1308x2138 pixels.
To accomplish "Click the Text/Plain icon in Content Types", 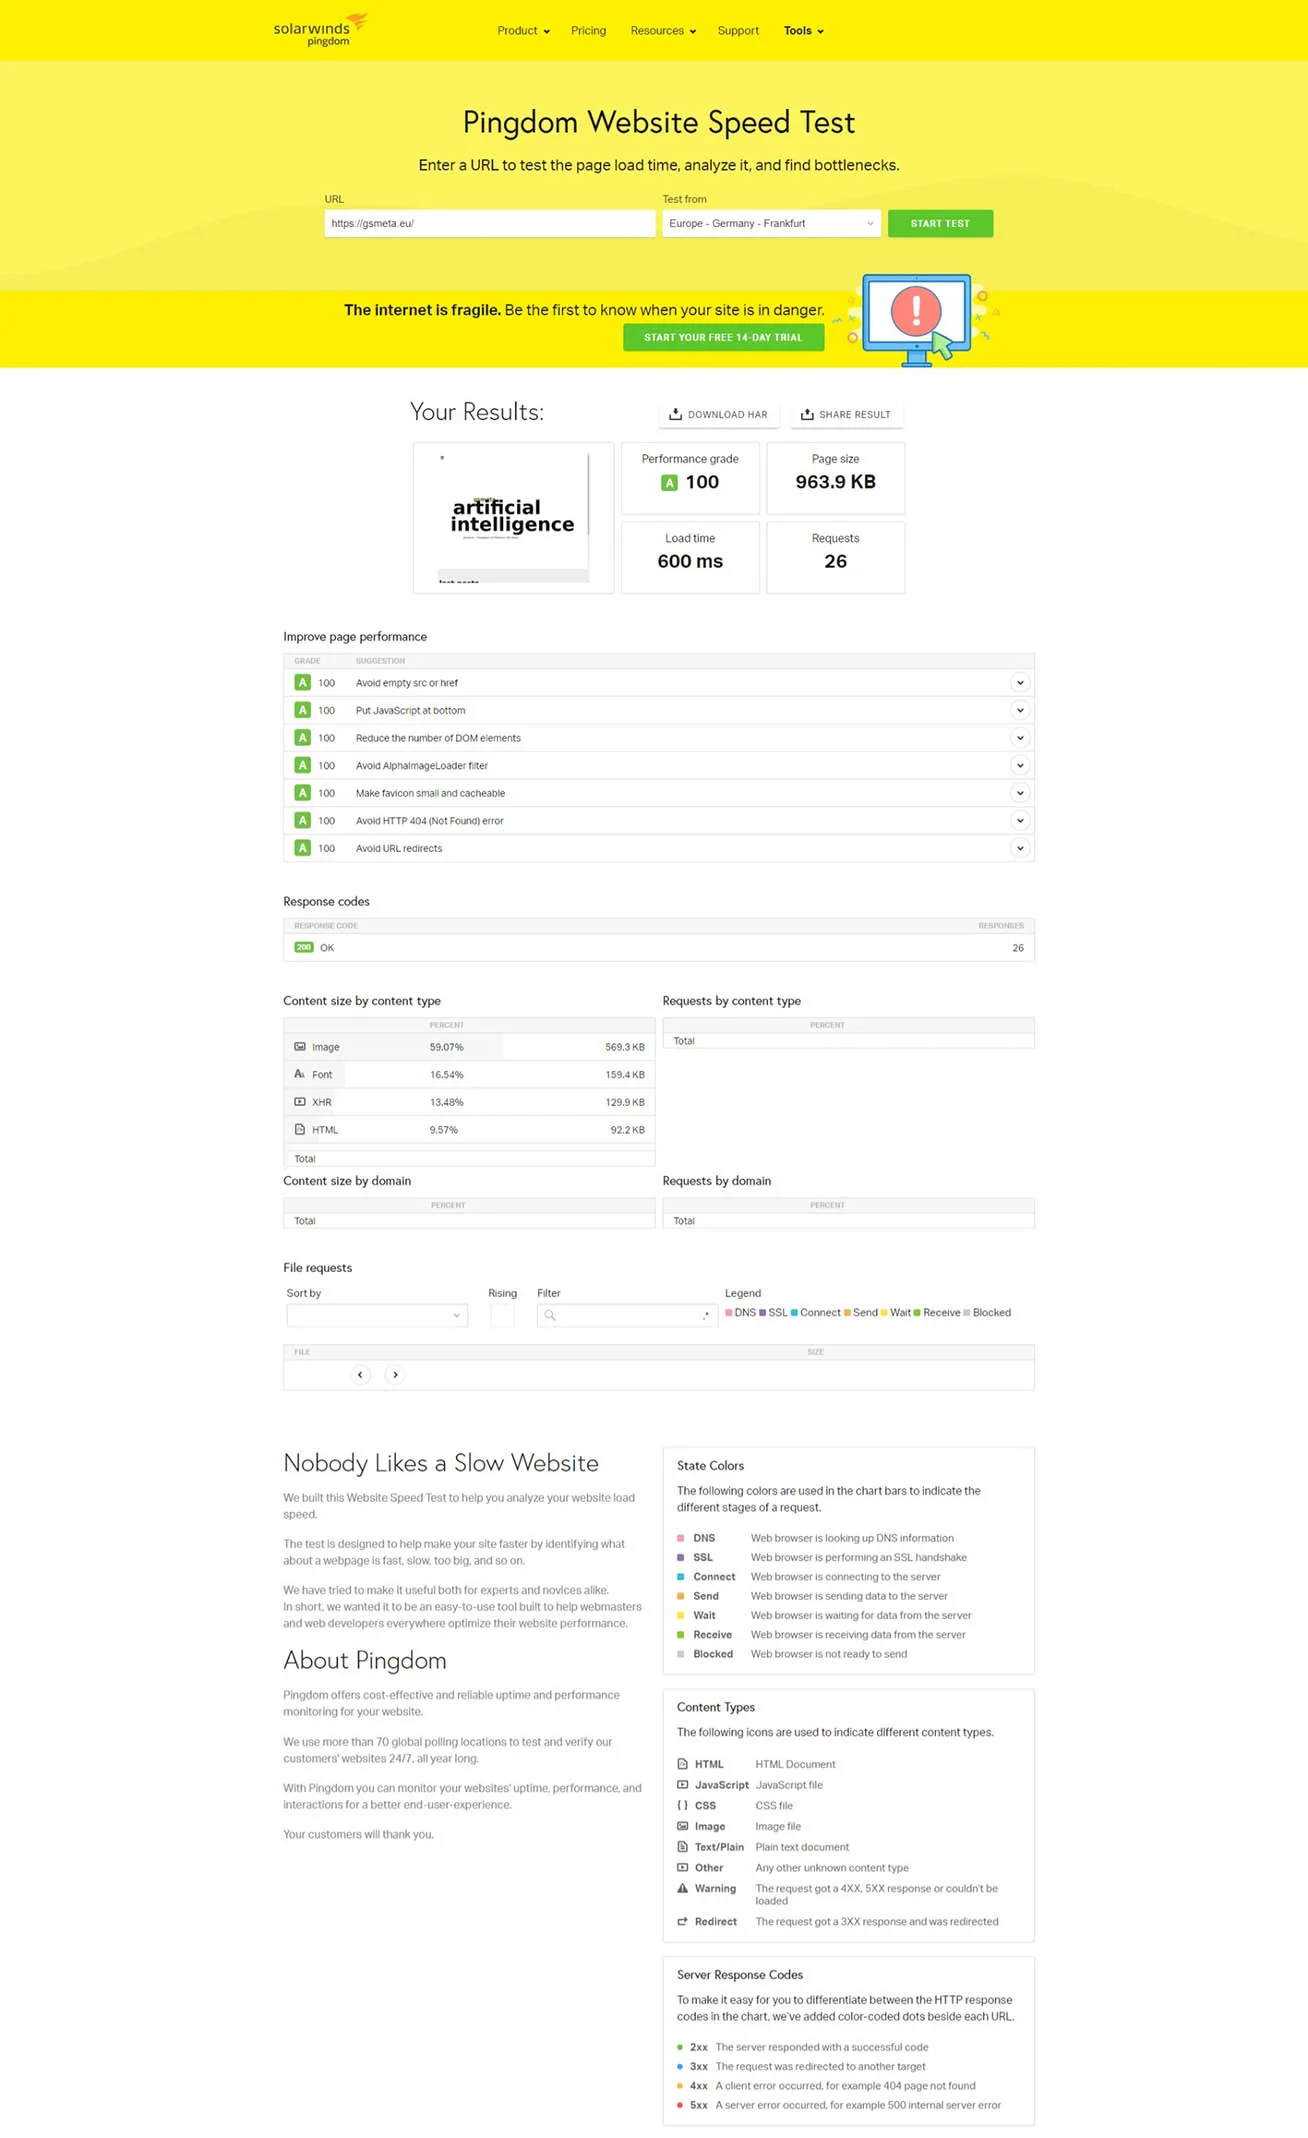I will 683,1847.
